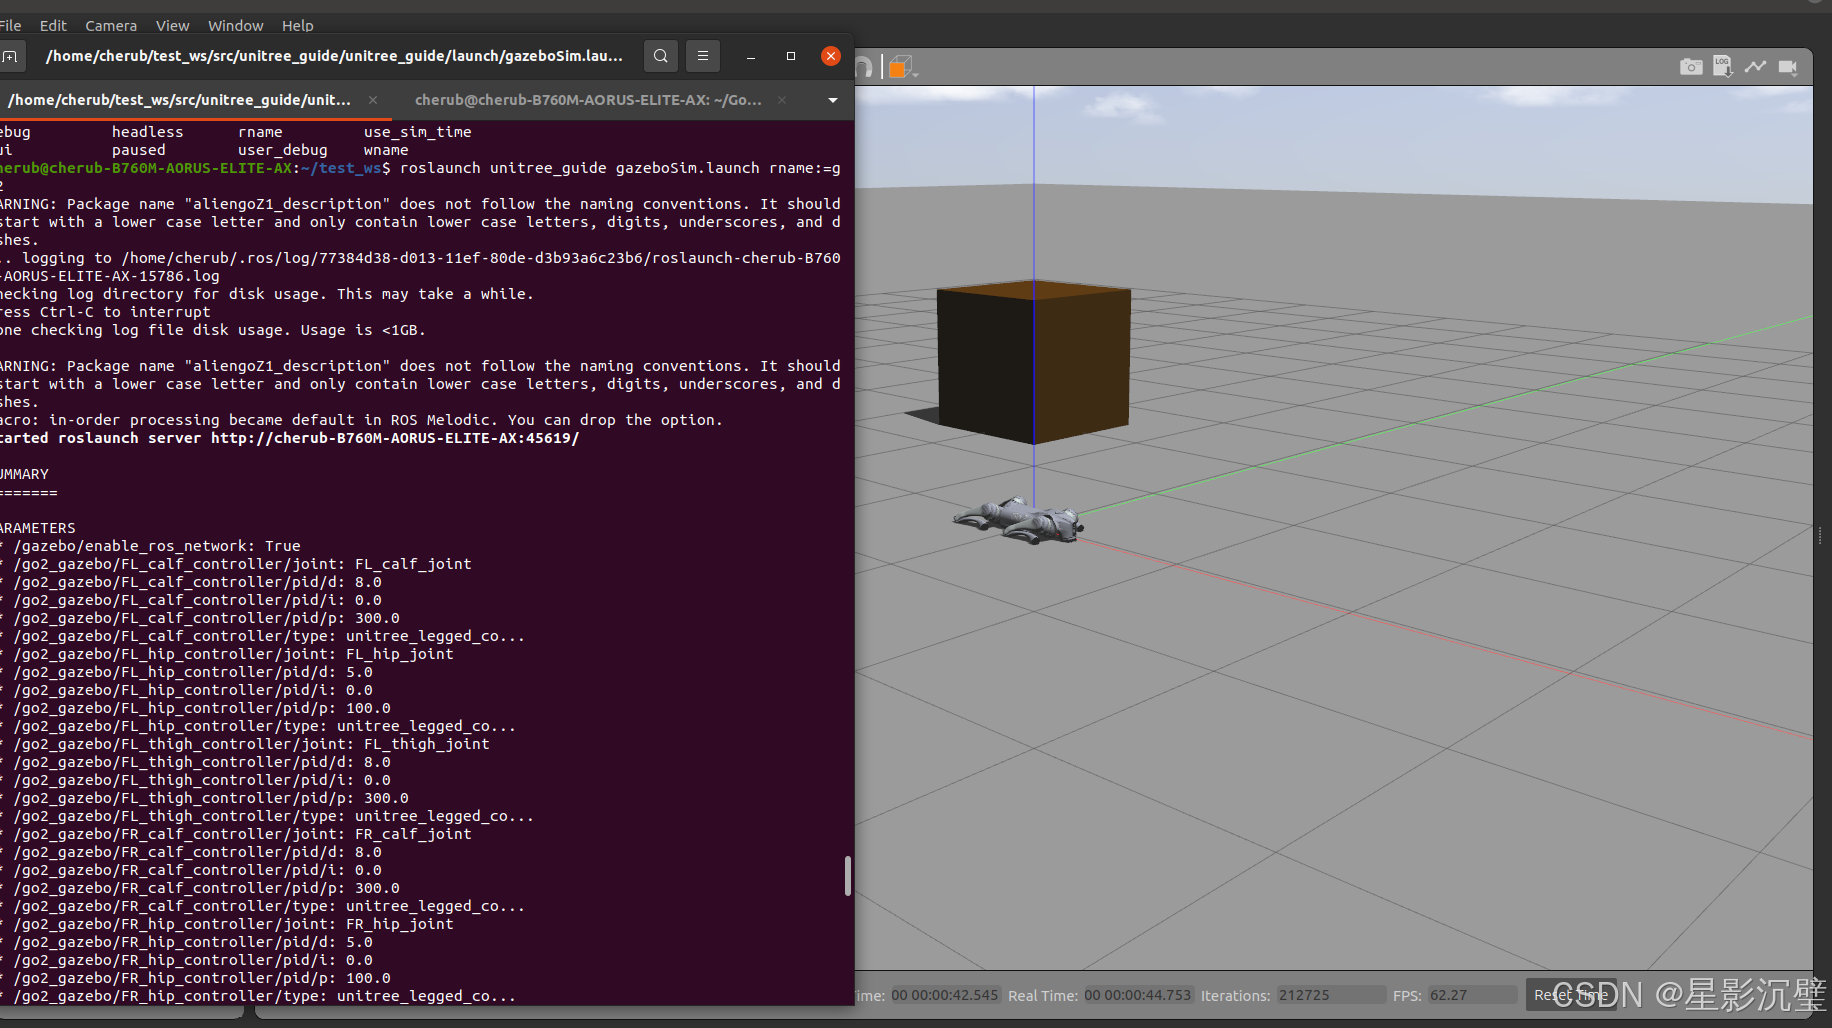
Task: Click the 'headless' argument text
Action: (x=147, y=132)
